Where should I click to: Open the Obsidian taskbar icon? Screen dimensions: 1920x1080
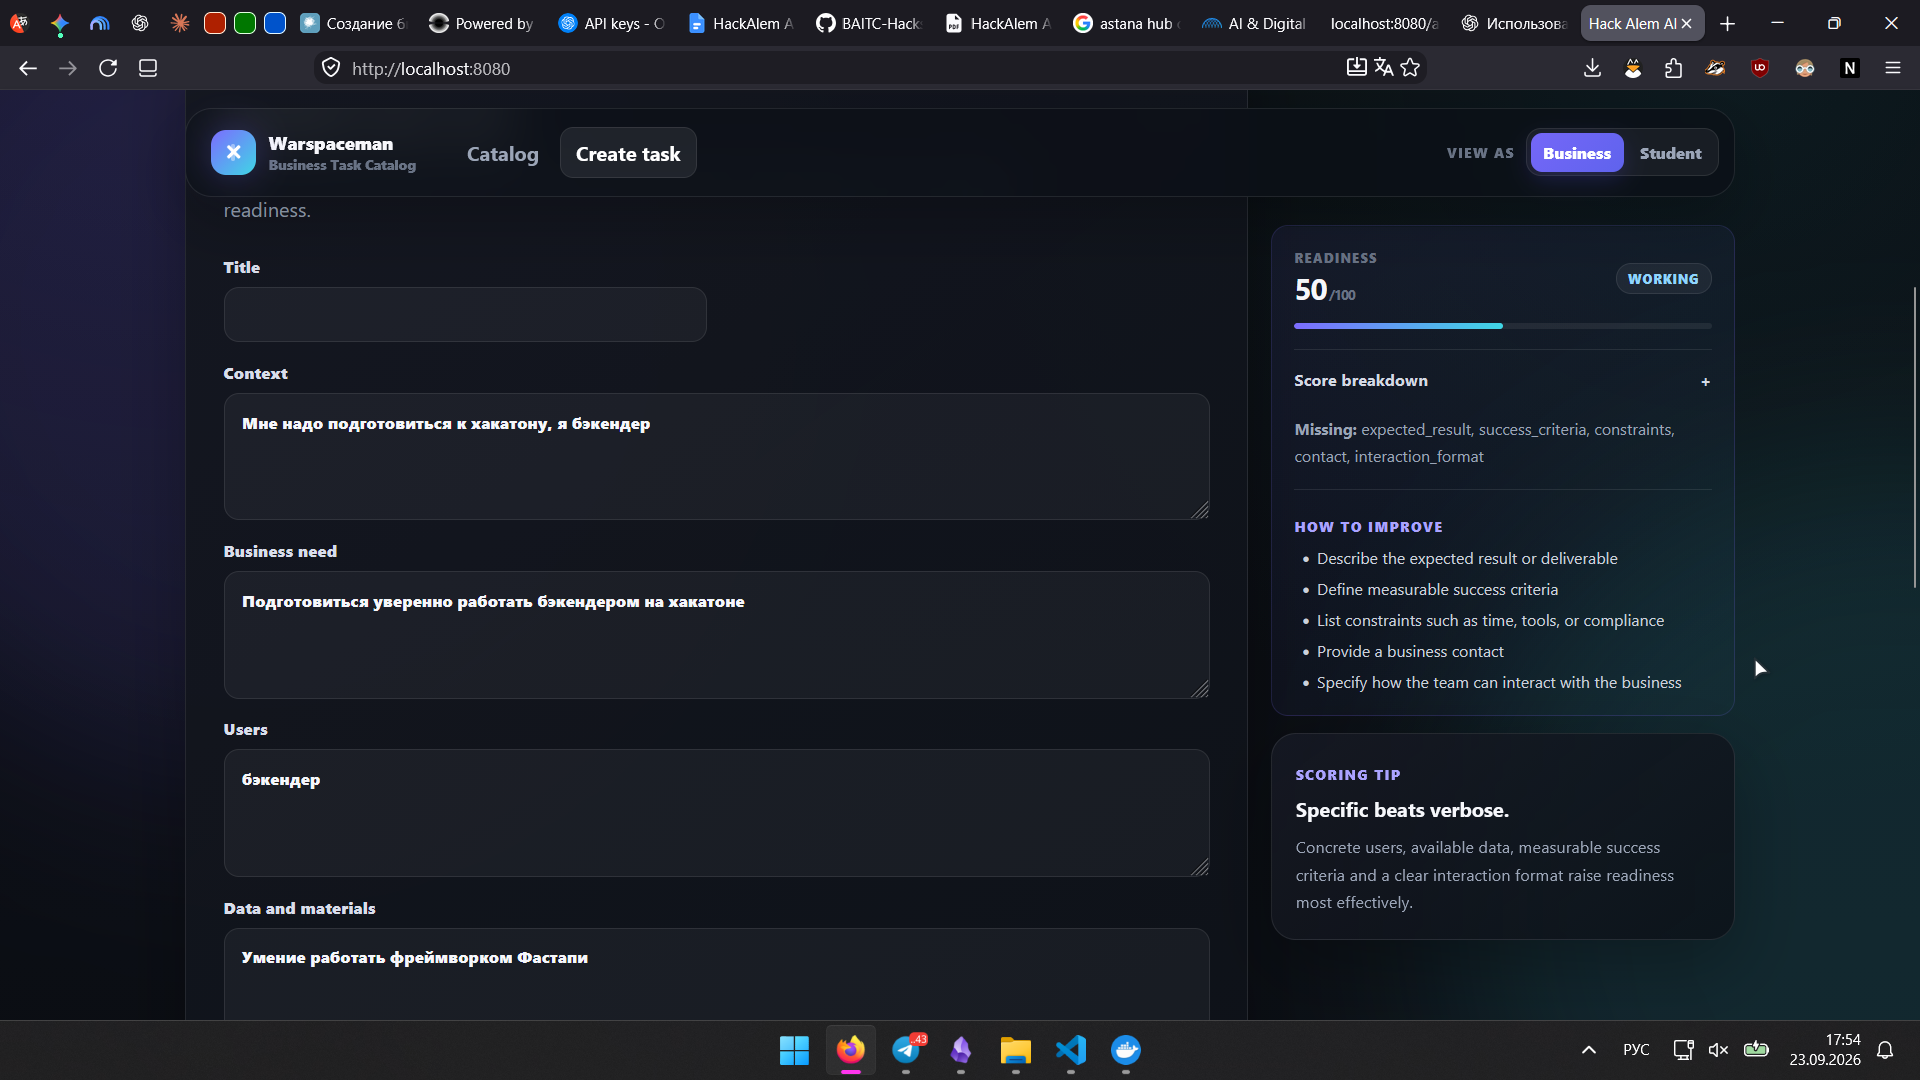961,1050
